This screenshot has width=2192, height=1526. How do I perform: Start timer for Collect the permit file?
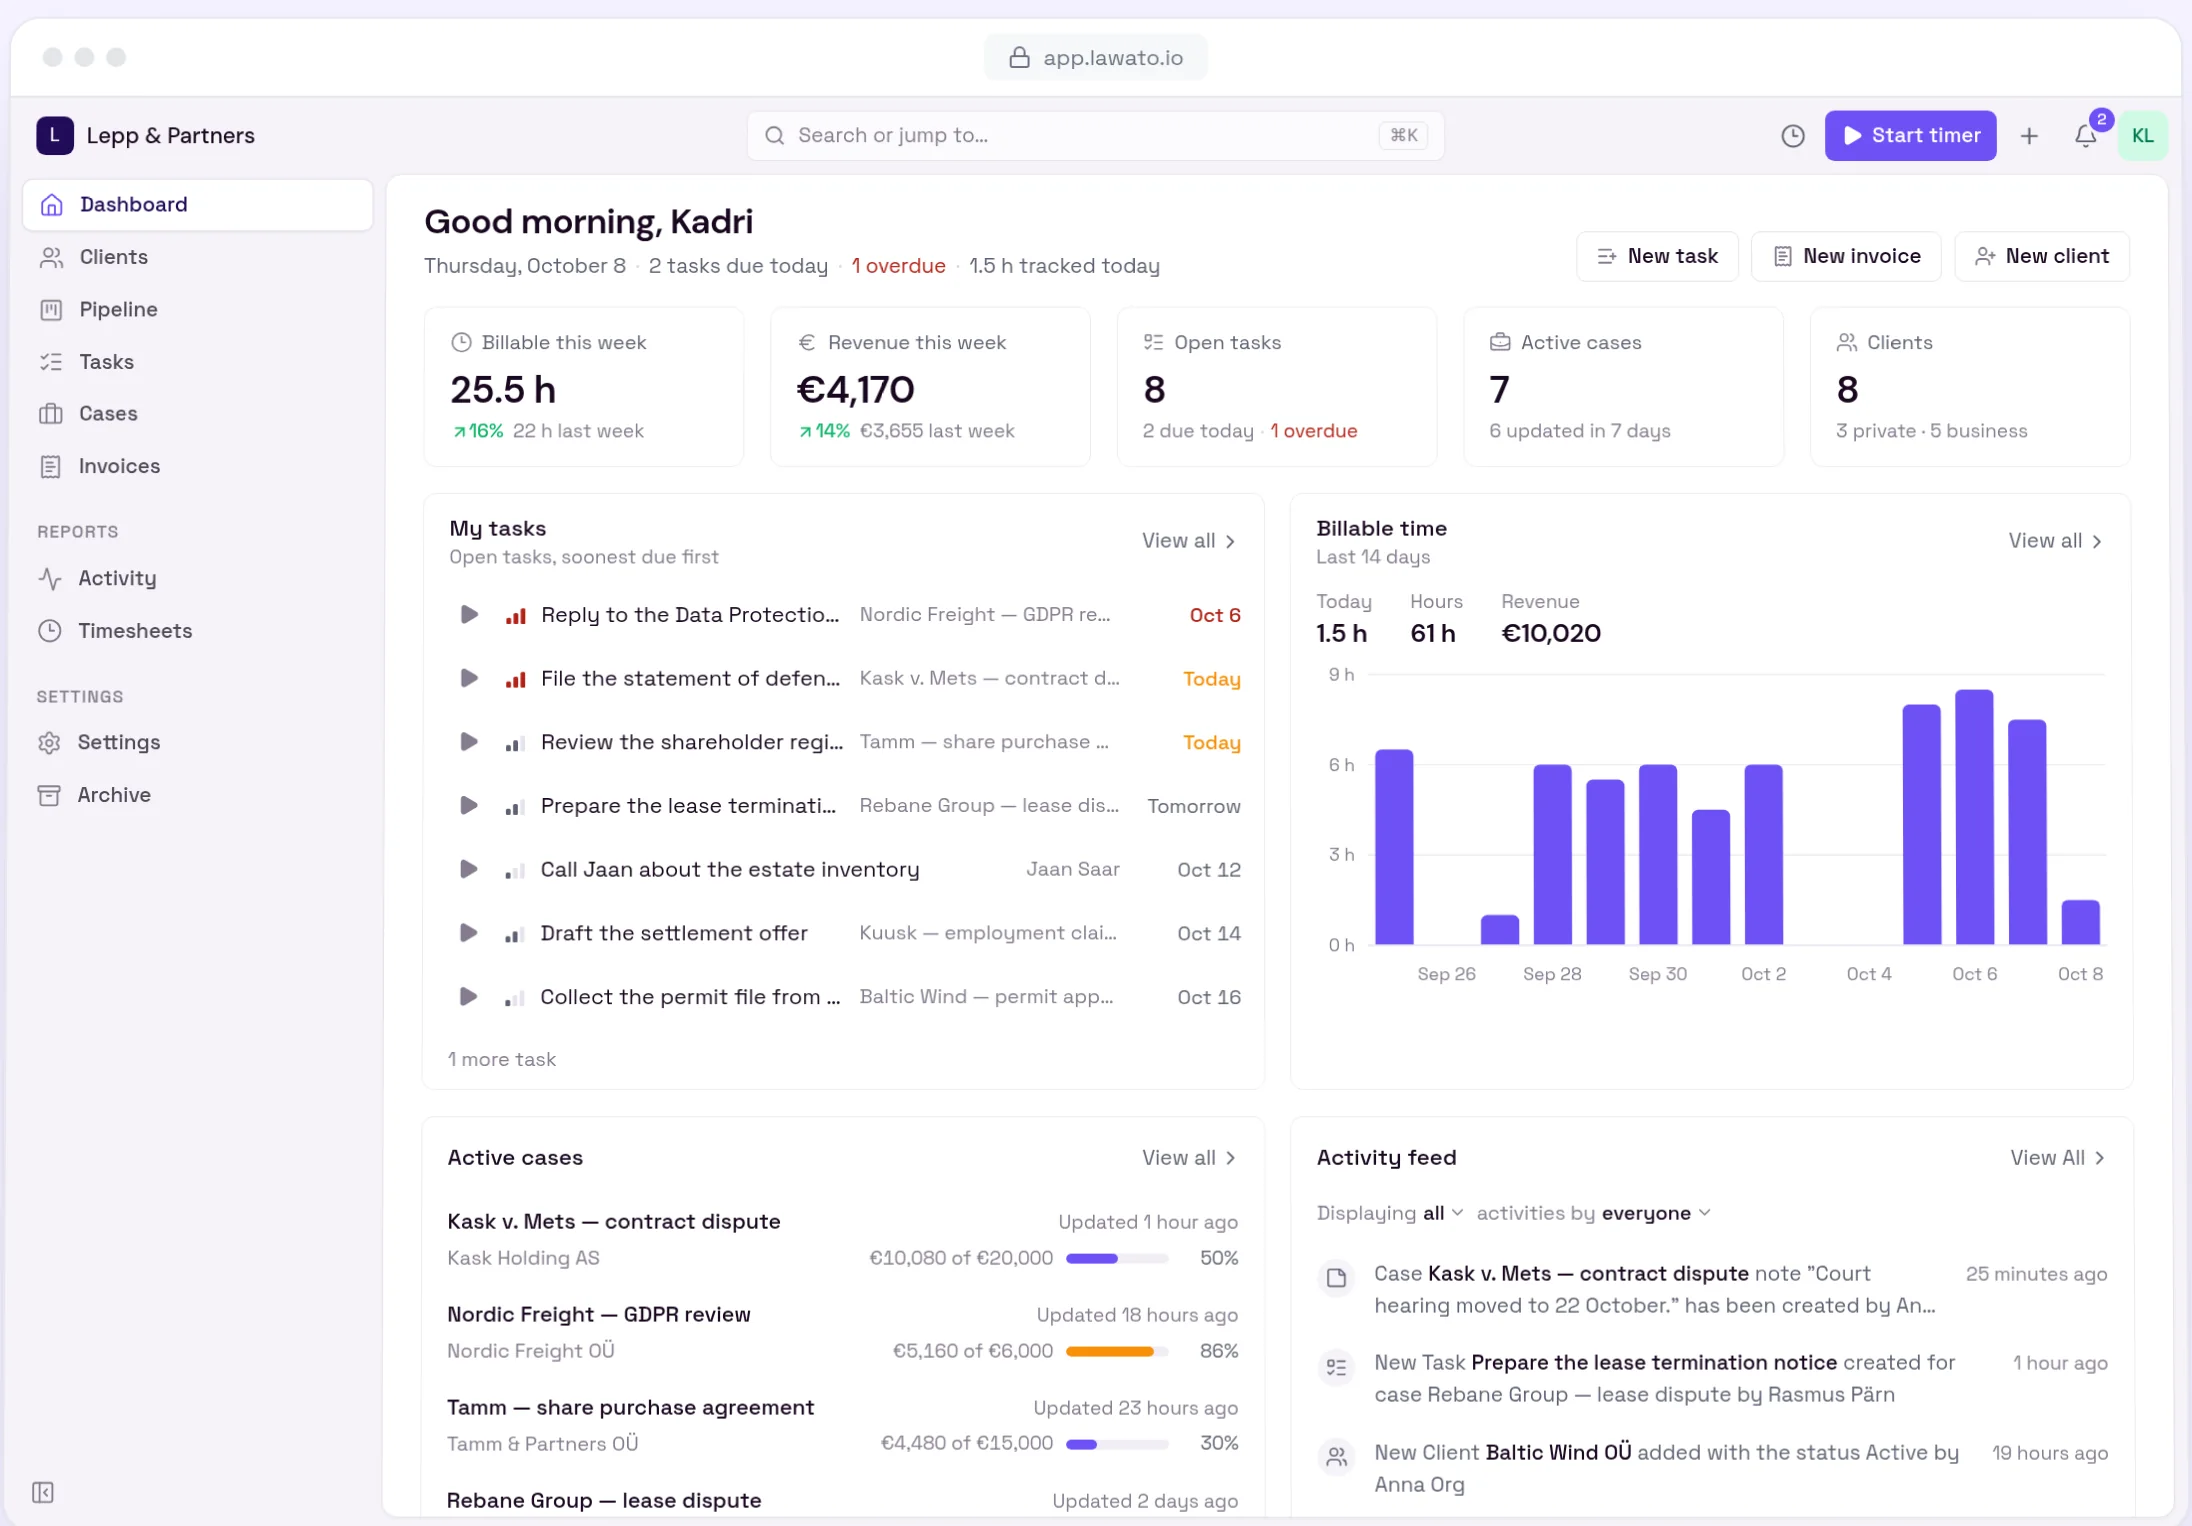click(468, 997)
